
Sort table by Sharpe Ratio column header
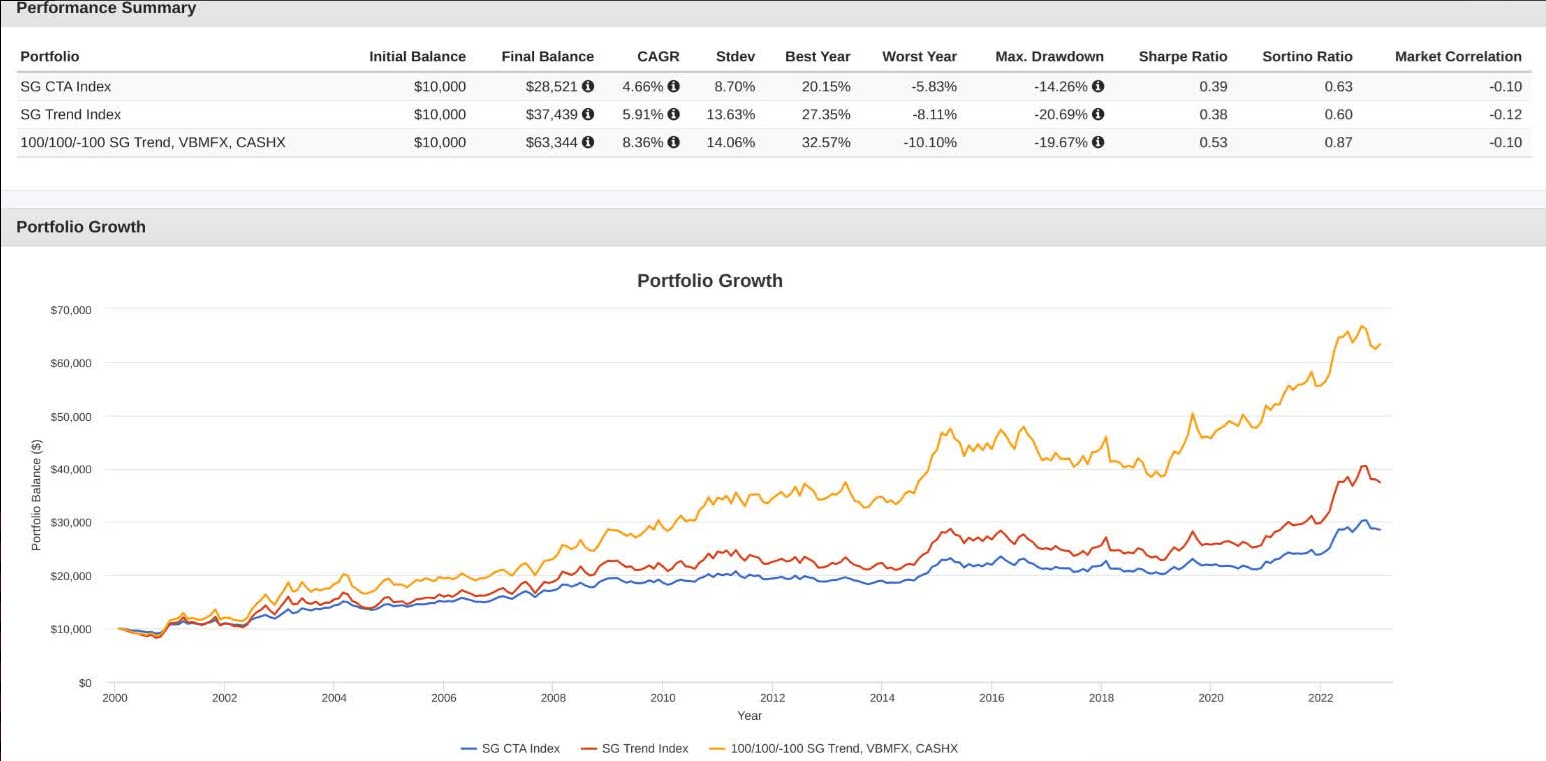pos(1183,57)
